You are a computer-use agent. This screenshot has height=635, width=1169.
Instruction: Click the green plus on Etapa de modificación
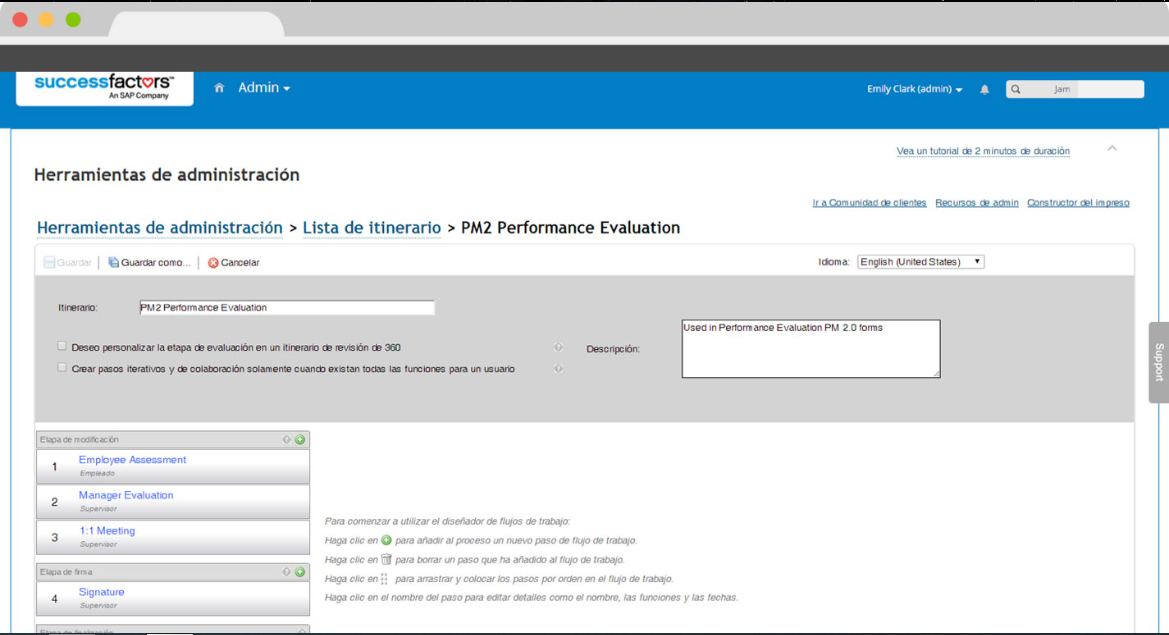pos(300,439)
